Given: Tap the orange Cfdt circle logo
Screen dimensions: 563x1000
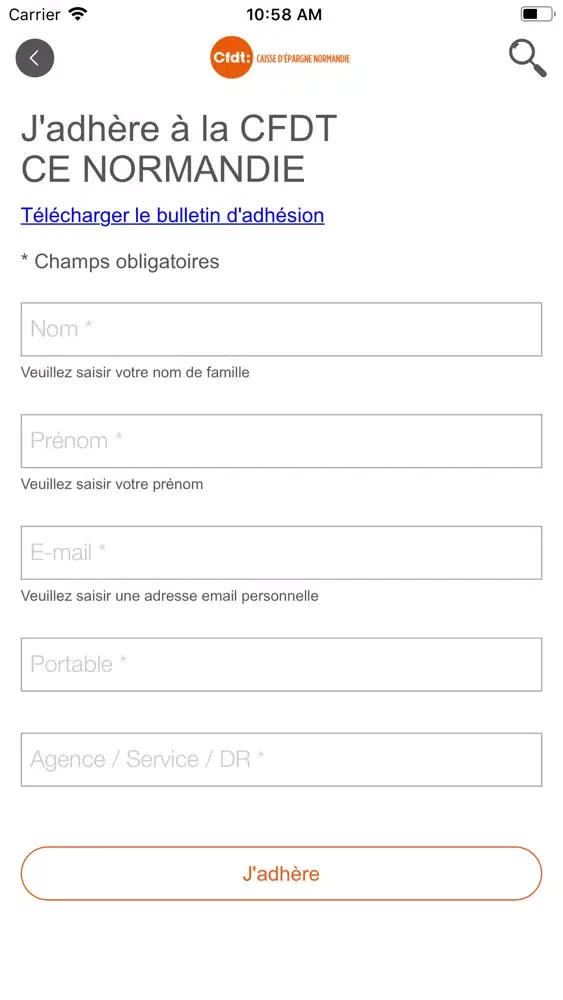Looking at the screenshot, I should point(231,57).
